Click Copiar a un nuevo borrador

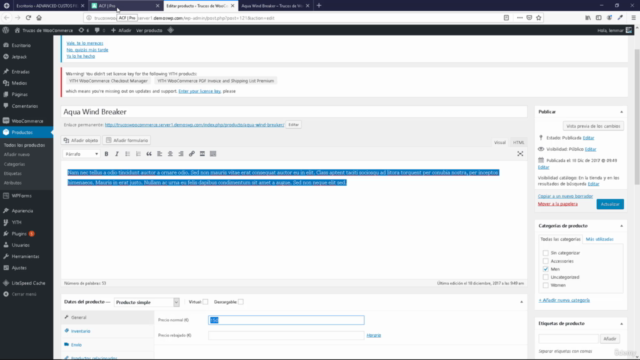565,196
